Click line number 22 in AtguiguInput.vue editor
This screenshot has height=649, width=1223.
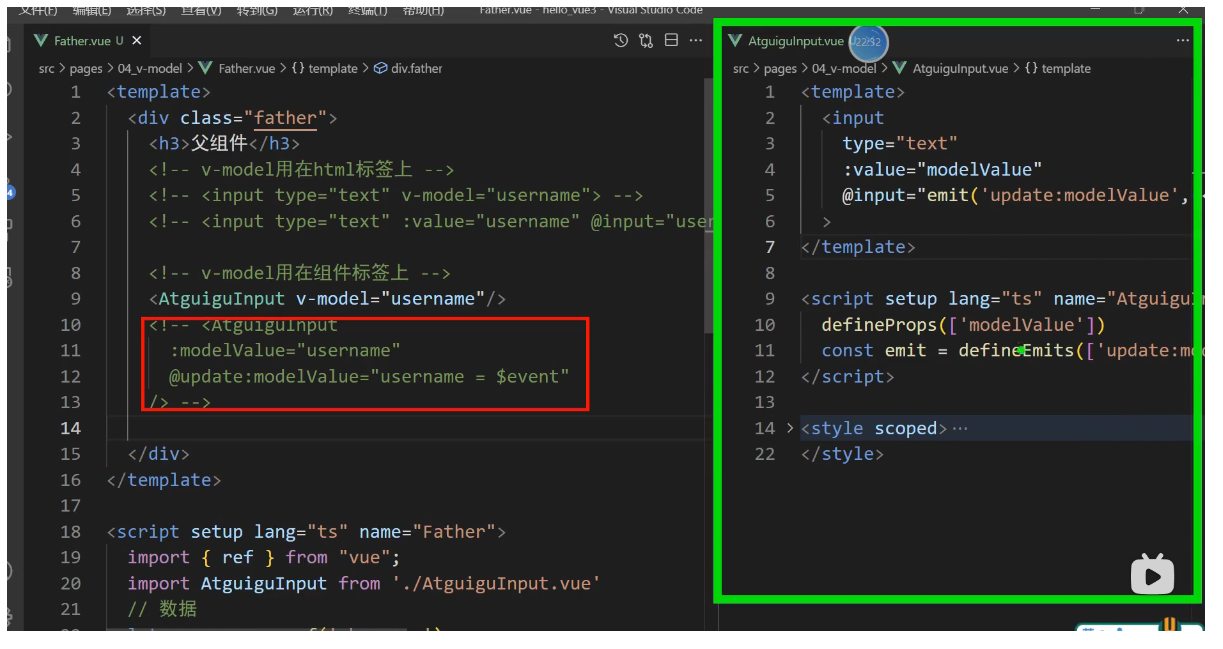click(765, 454)
